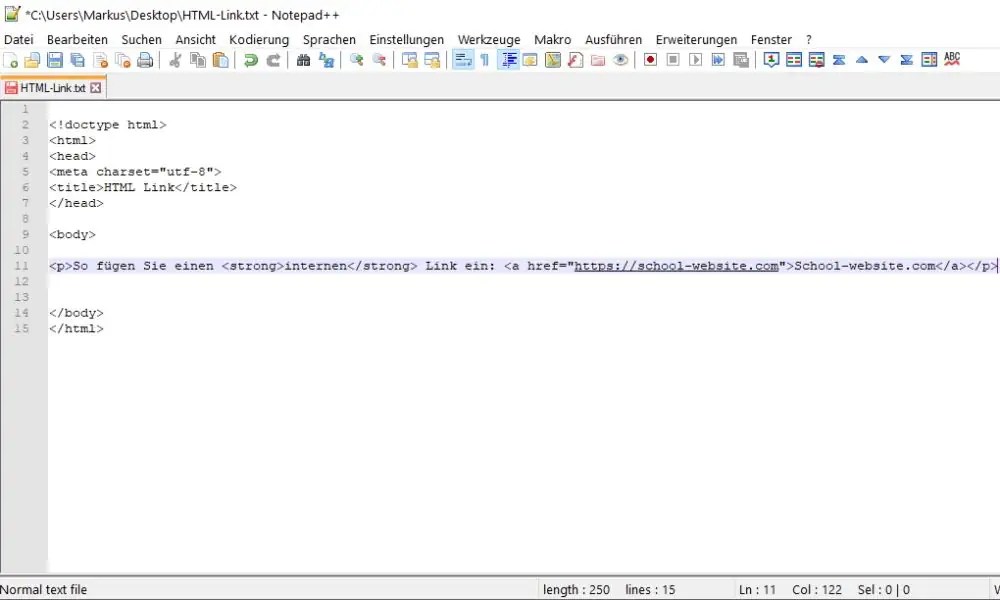Click the stop macro recording square
Screen dimensions: 1000x600
pos(673,60)
